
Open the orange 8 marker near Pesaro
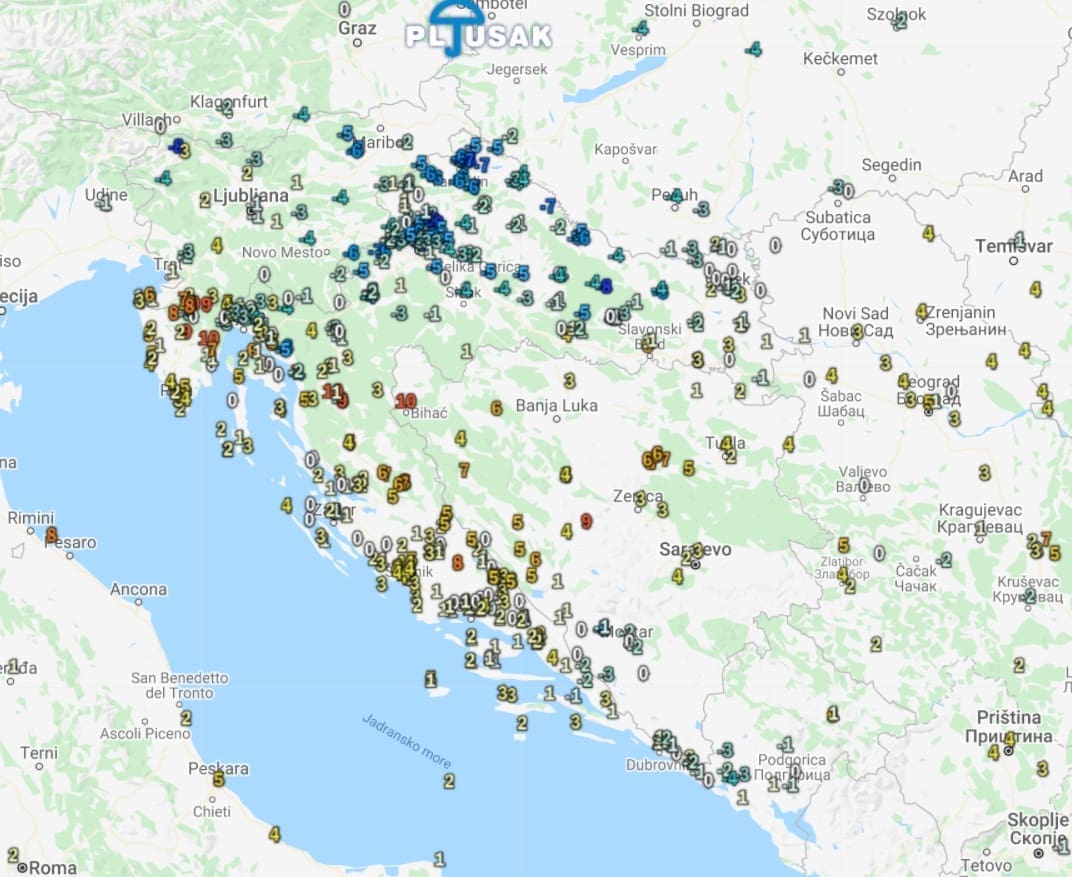[x=51, y=535]
